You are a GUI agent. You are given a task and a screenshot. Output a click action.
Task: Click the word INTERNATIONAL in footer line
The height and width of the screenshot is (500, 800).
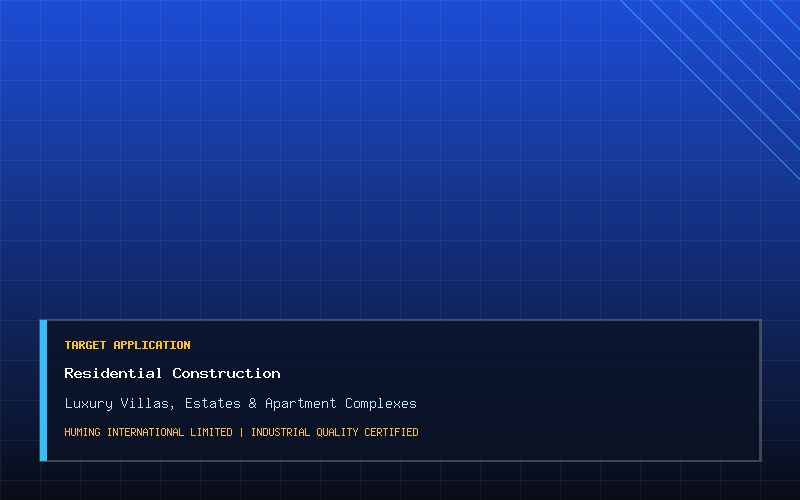145,432
